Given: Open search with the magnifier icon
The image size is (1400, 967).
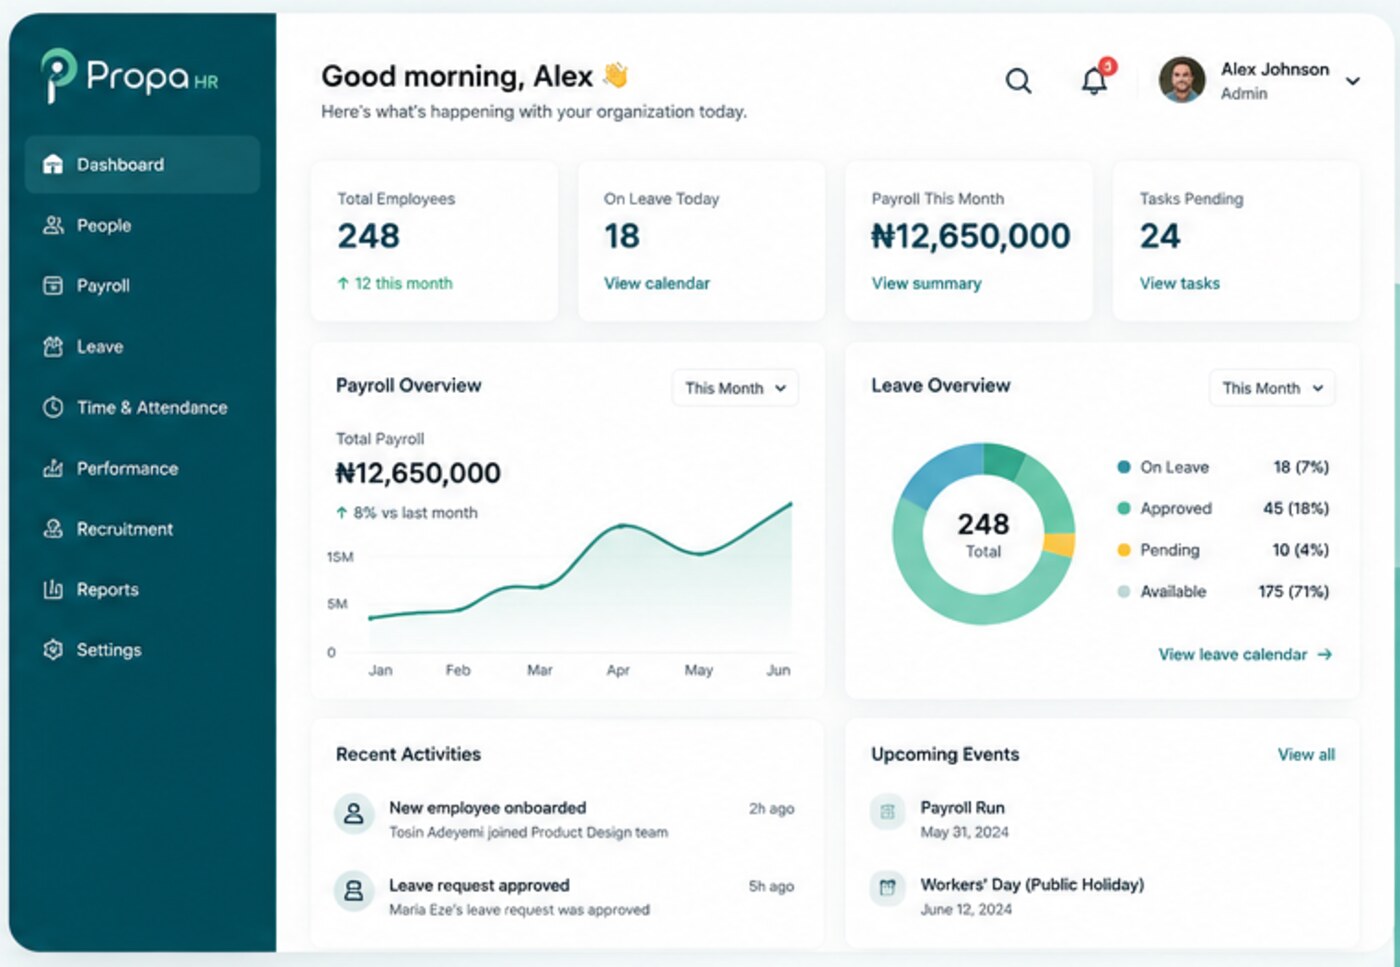Looking at the screenshot, I should [x=1018, y=81].
